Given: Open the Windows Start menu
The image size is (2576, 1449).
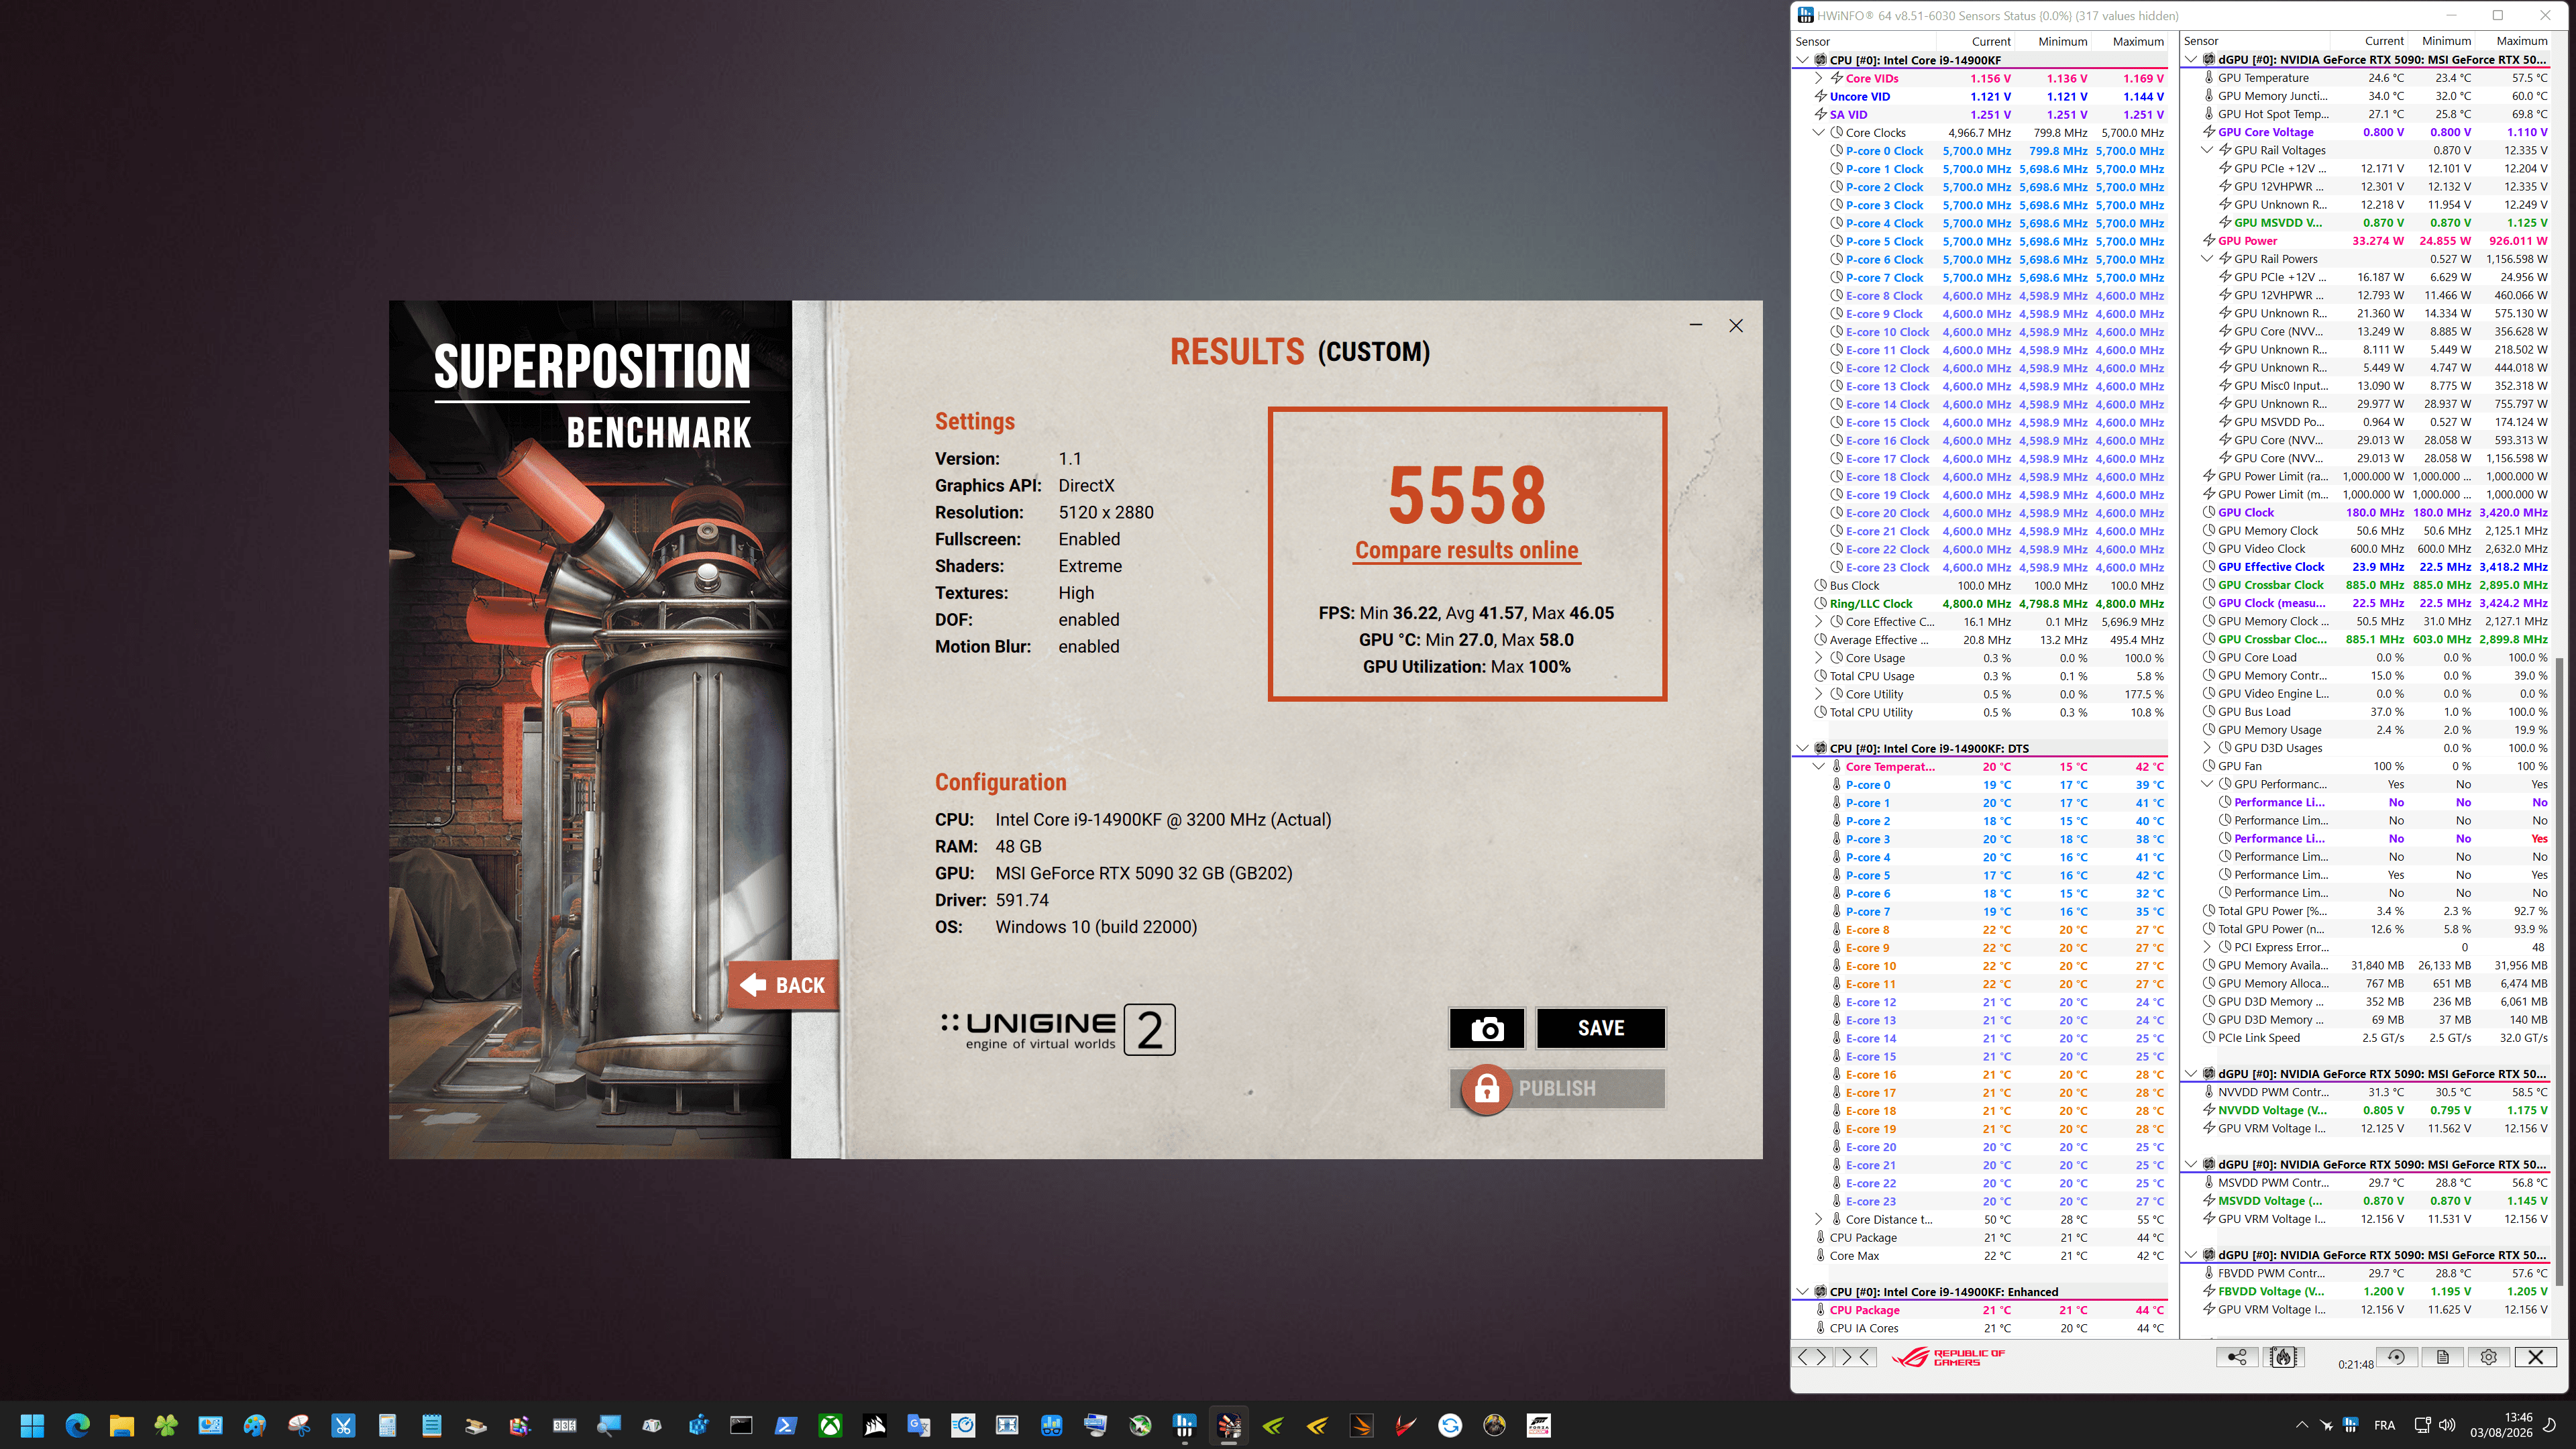Looking at the screenshot, I should pos(32,1425).
